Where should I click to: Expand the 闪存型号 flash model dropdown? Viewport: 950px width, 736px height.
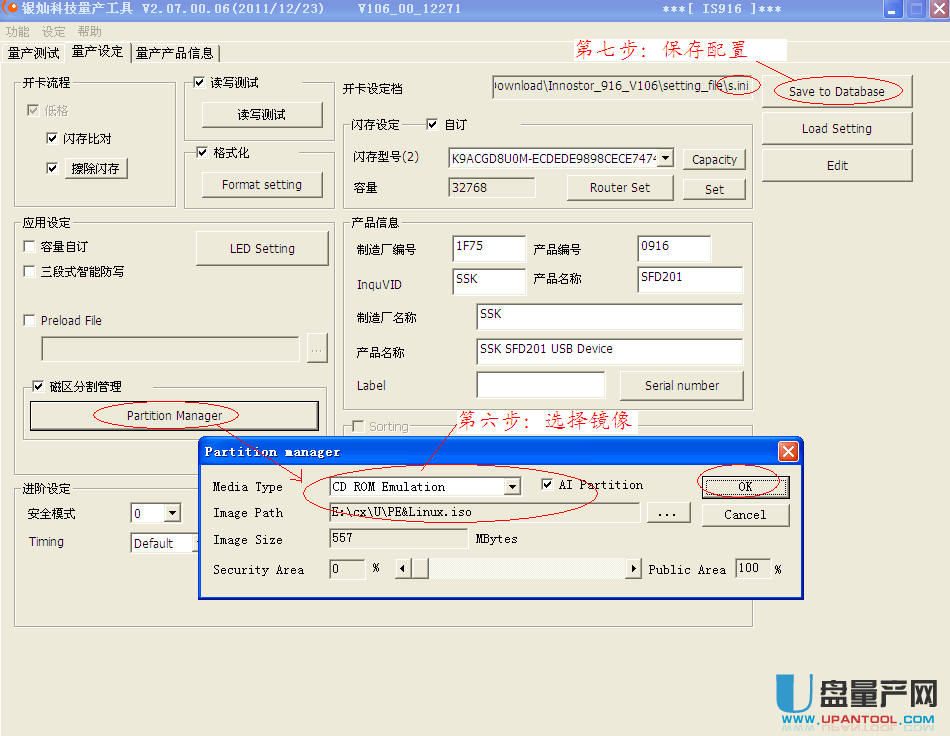665,158
